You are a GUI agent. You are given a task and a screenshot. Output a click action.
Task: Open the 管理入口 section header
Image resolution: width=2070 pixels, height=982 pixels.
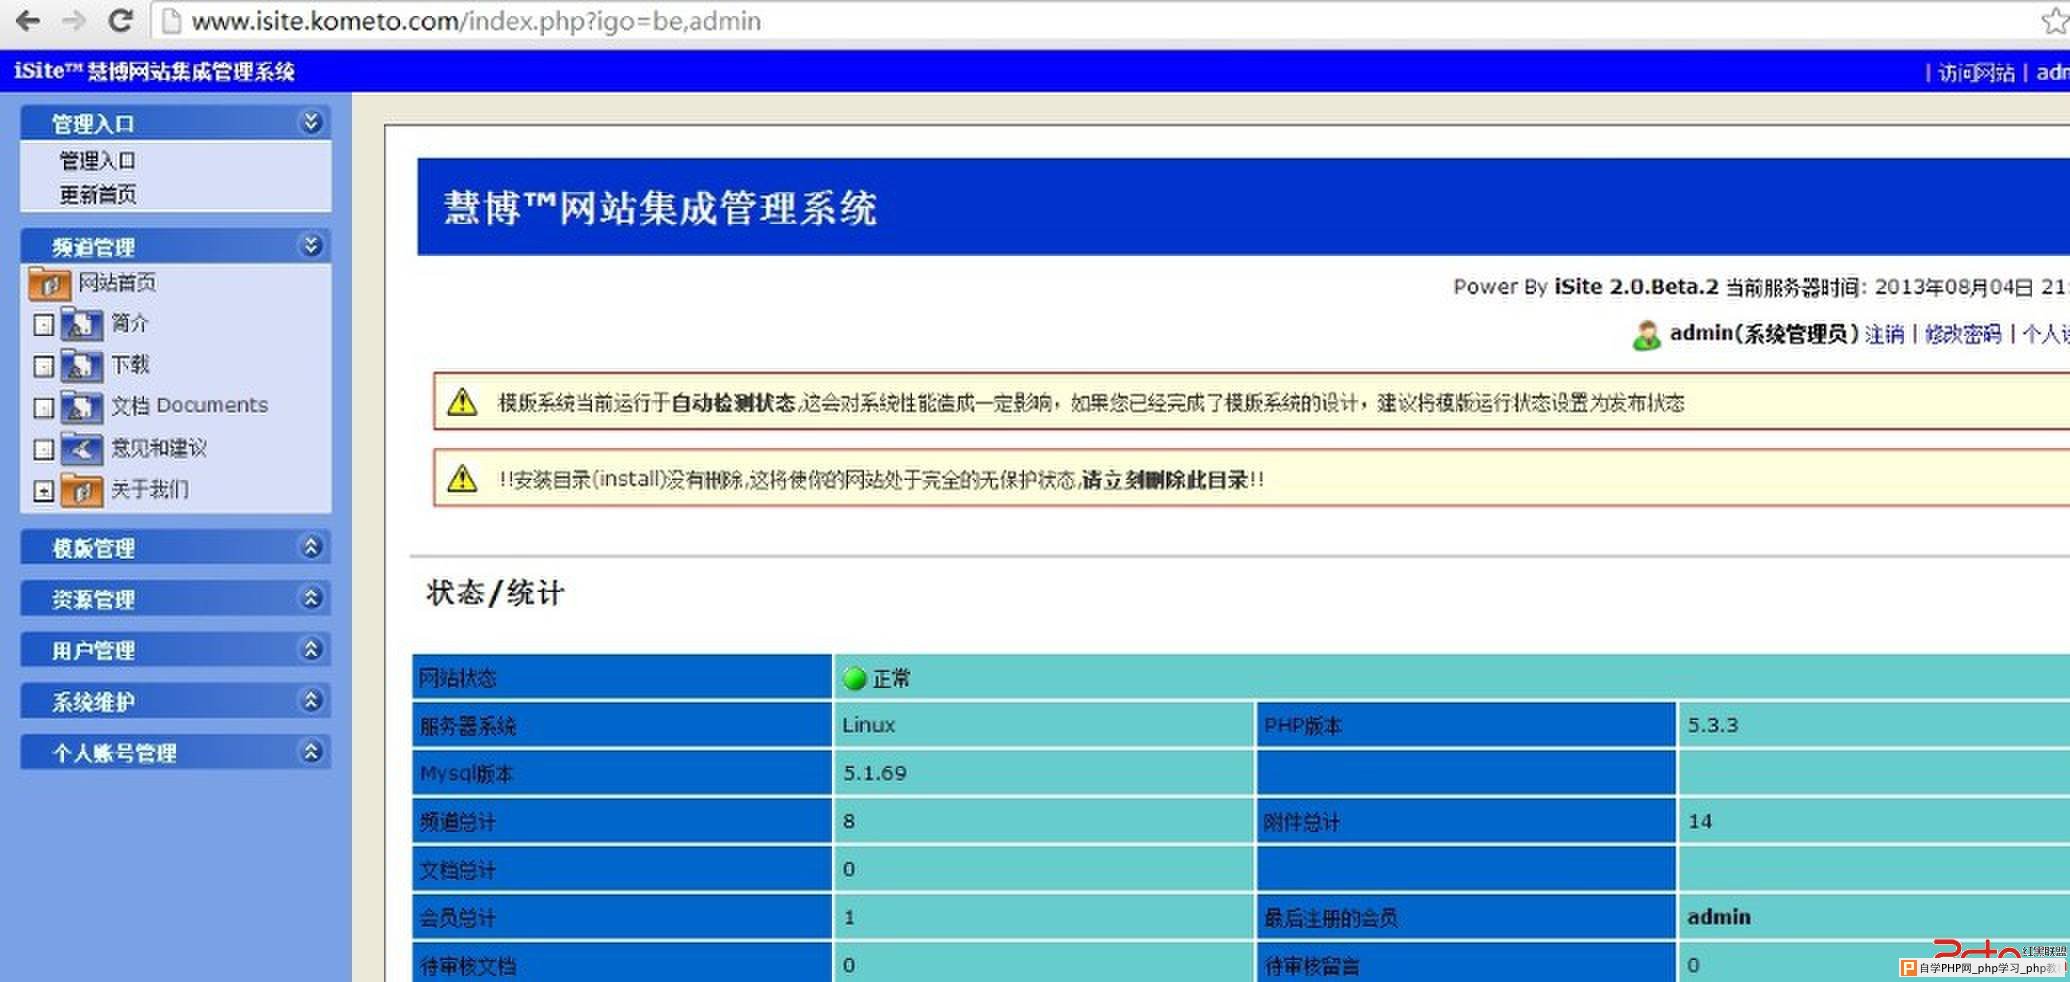click(176, 123)
